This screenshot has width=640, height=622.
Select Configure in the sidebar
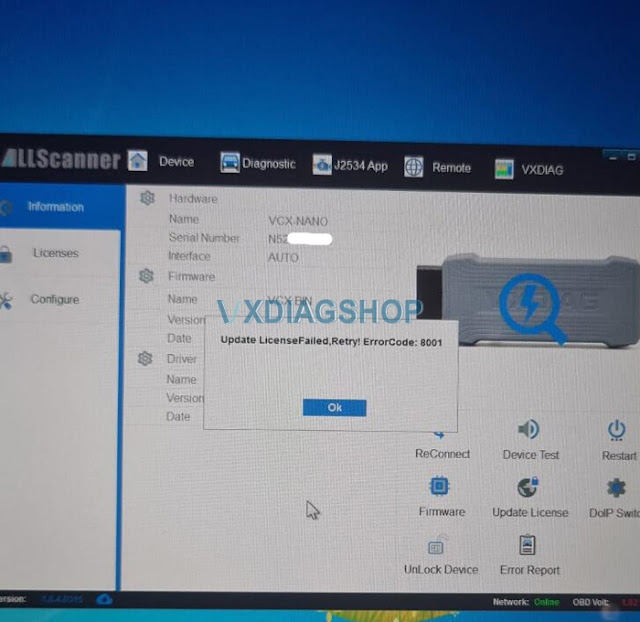pos(55,299)
